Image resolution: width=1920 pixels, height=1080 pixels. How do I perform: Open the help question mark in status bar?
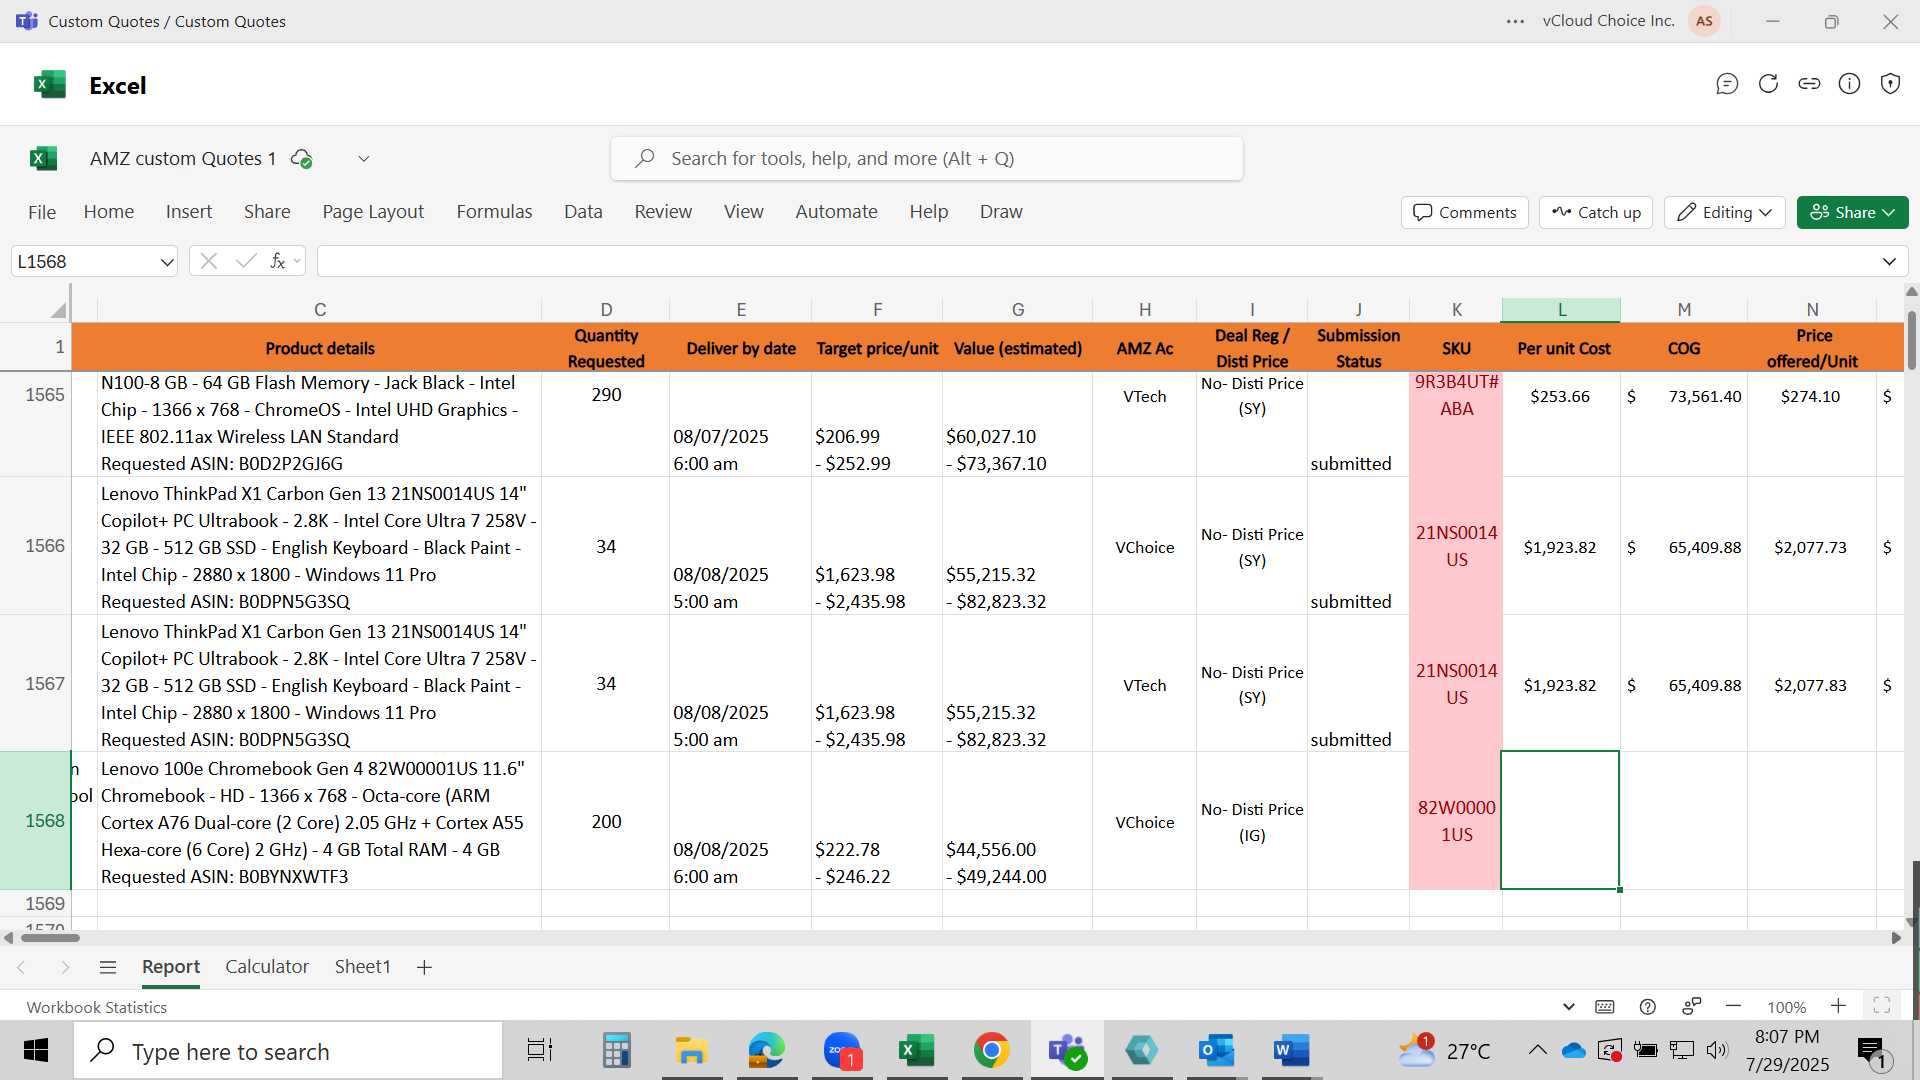[1648, 1007]
